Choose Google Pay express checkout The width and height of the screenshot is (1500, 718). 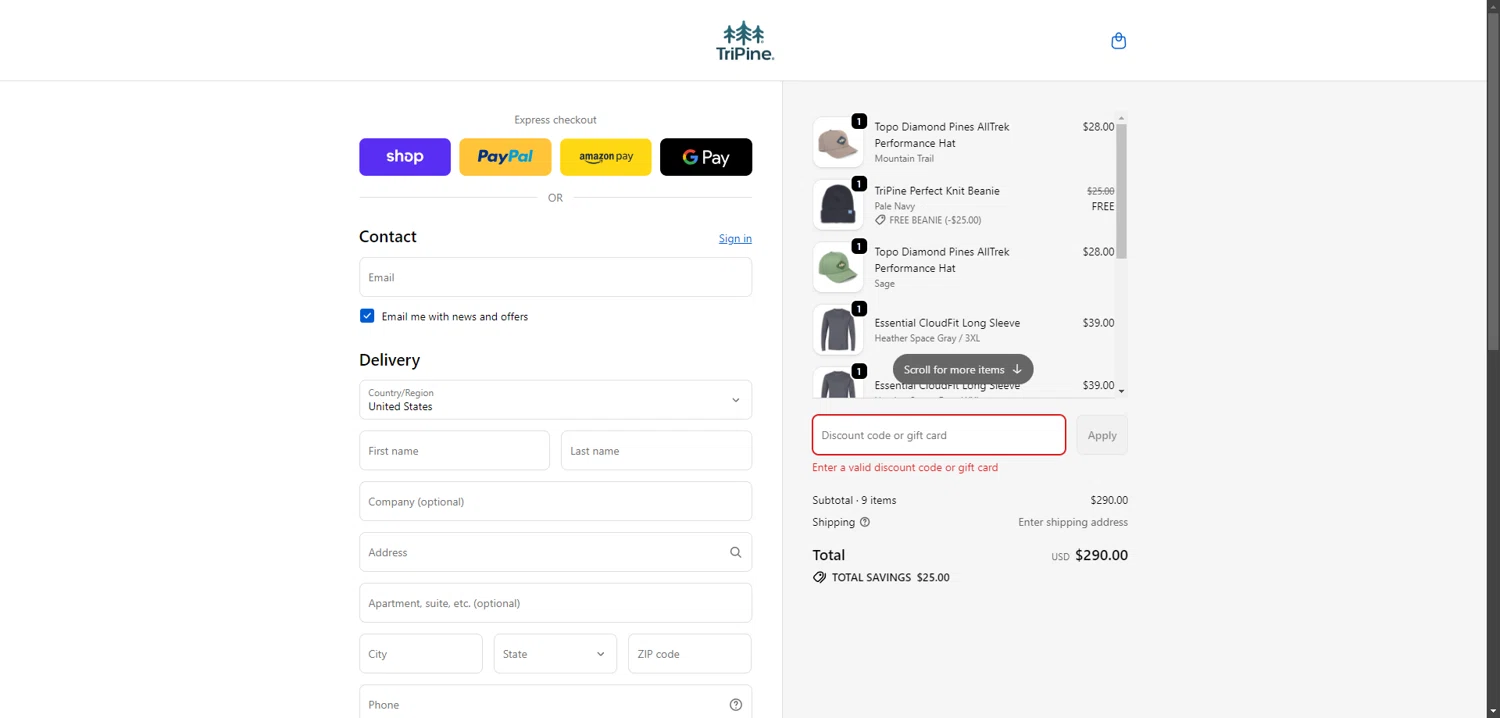(706, 157)
